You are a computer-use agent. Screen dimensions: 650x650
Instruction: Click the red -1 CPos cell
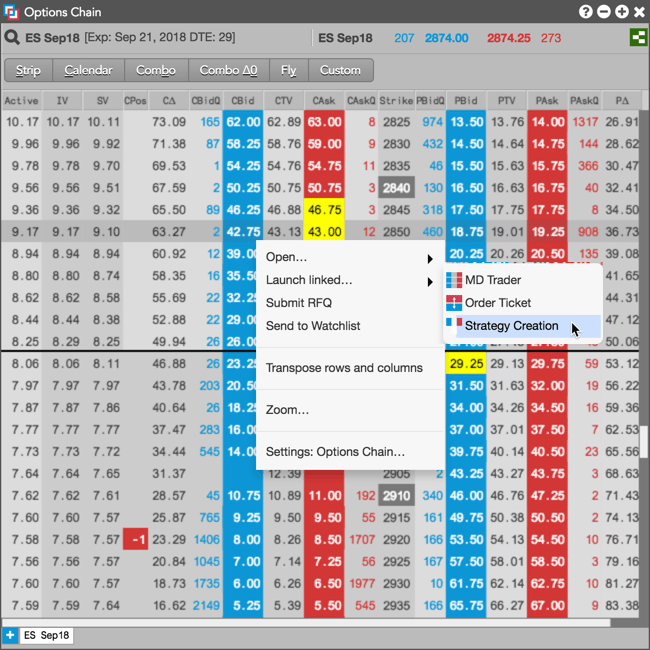(x=136, y=539)
